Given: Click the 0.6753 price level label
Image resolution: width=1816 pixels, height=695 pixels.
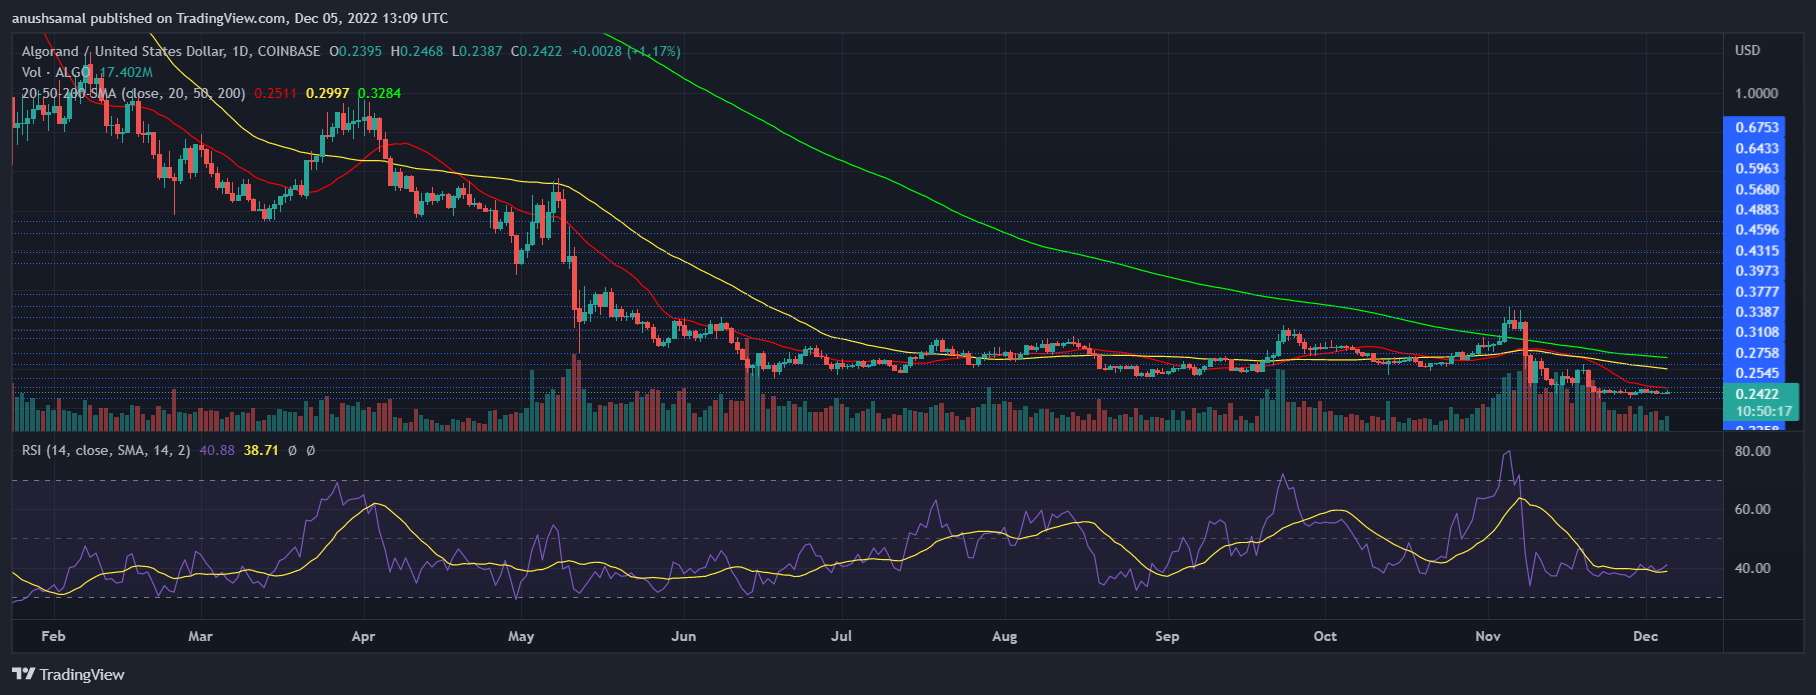Looking at the screenshot, I should [1757, 127].
